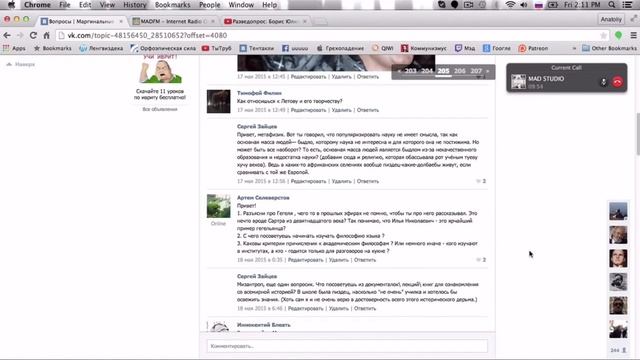Reload the current page
The image size is (640, 360).
tap(33, 36)
